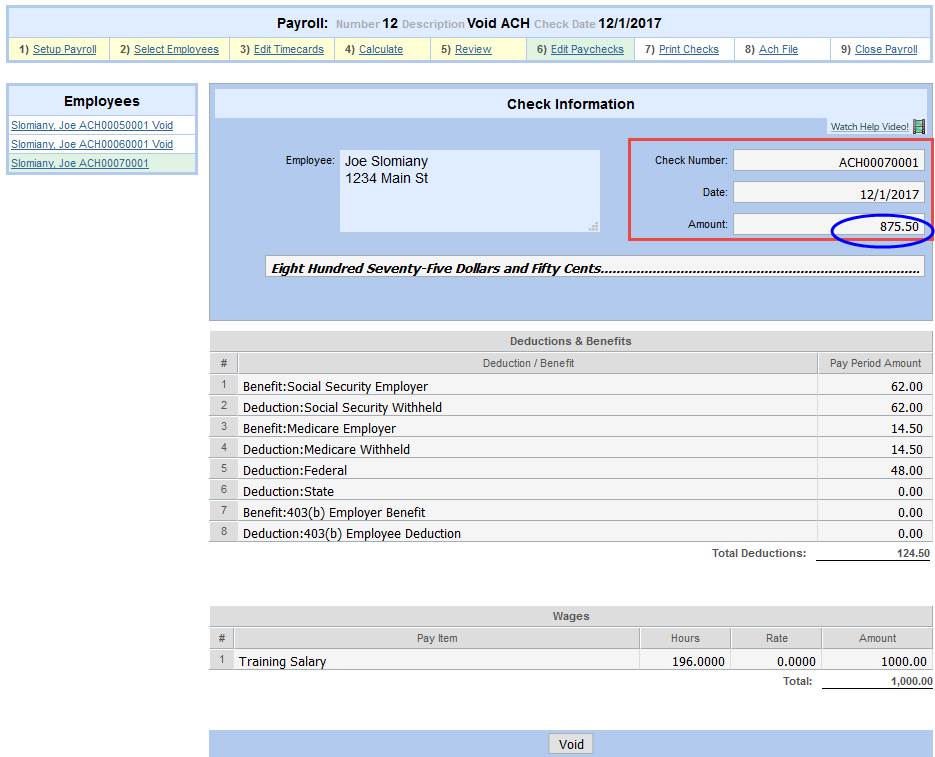
Task: Click the wage amount 1000.00
Action: pos(904,662)
